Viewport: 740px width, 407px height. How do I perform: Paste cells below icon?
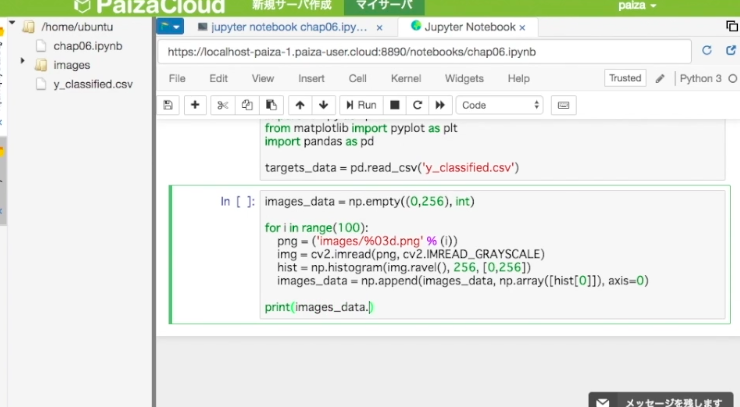(271, 105)
